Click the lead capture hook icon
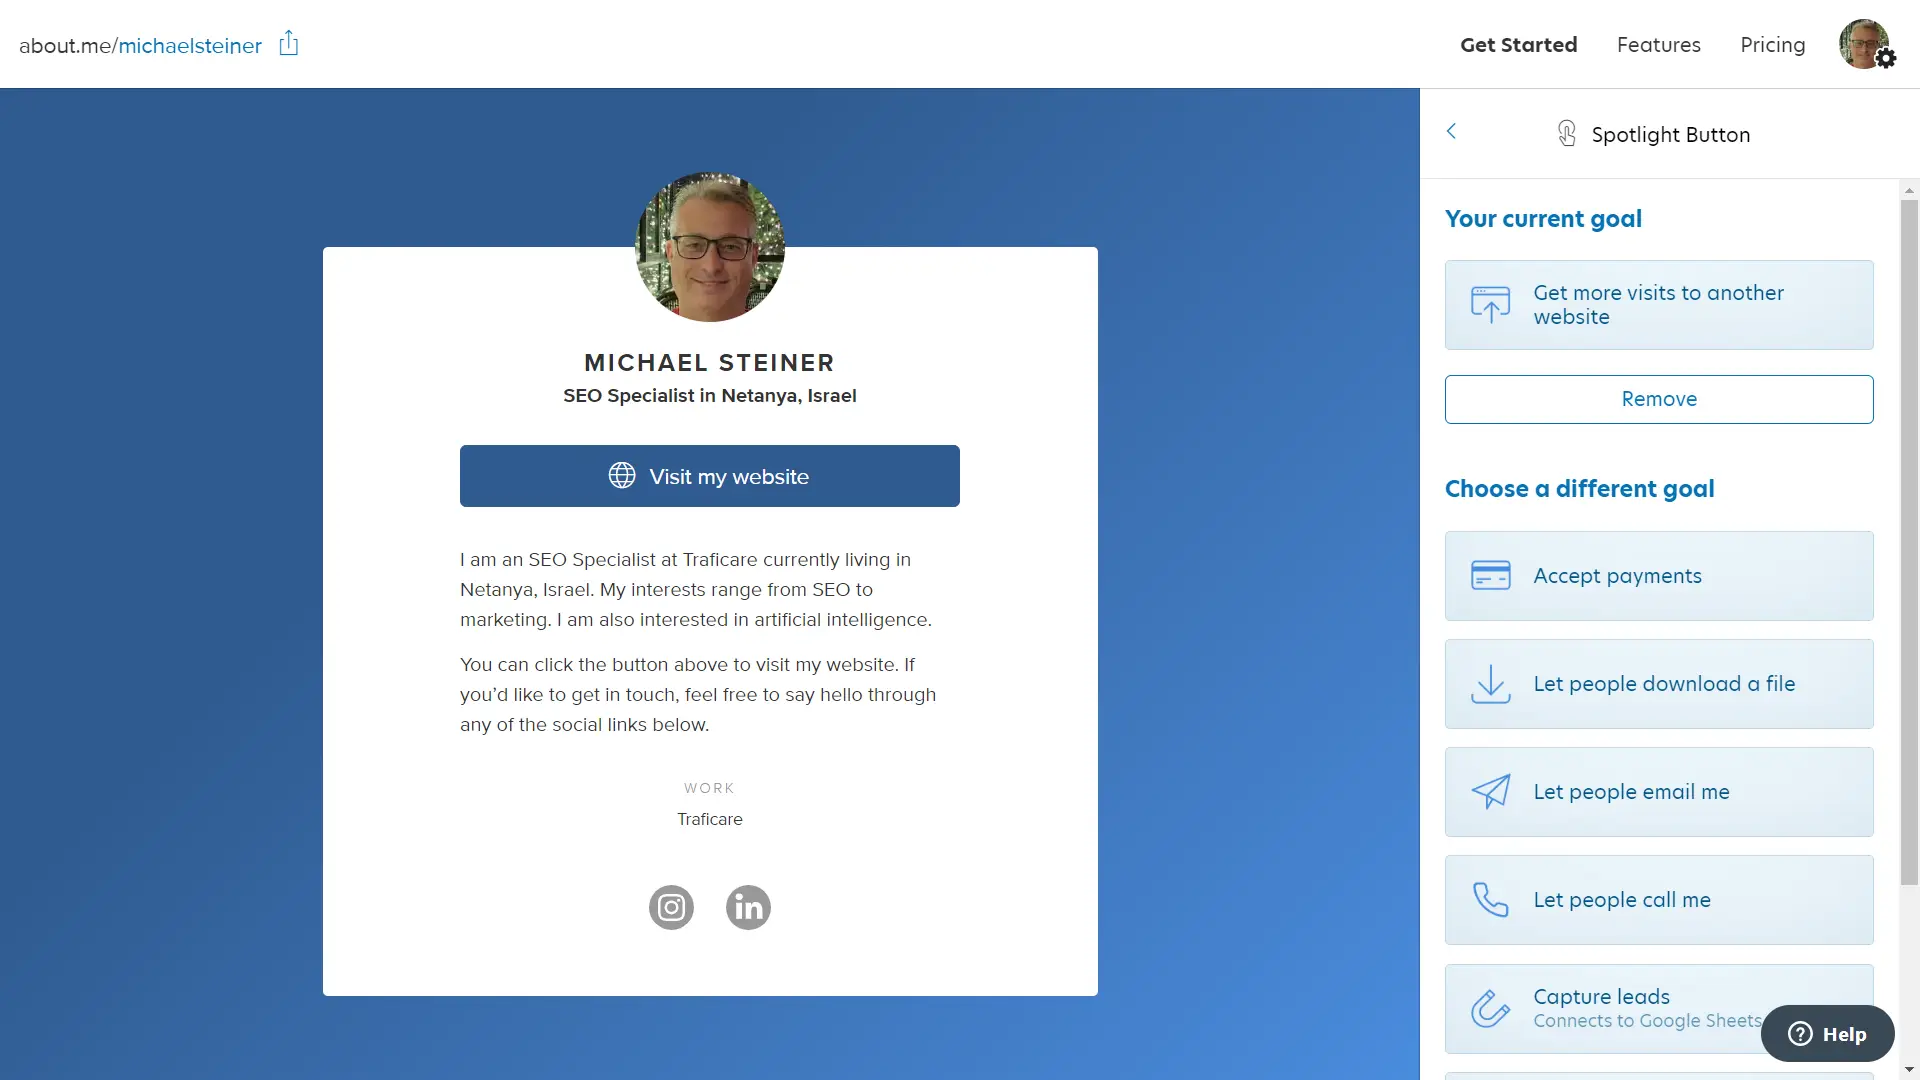The height and width of the screenshot is (1080, 1920). point(1490,1006)
